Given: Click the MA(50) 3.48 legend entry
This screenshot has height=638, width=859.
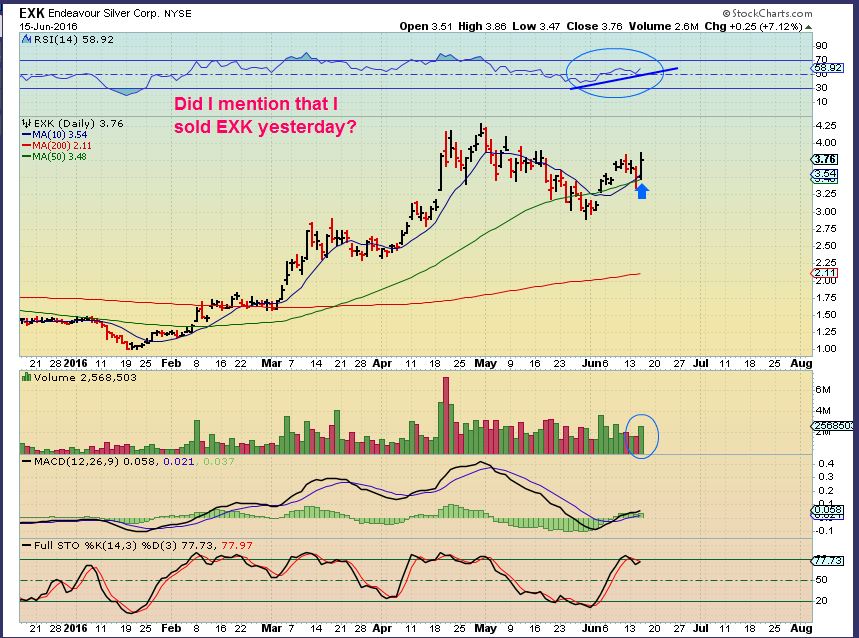Looking at the screenshot, I should (54, 157).
